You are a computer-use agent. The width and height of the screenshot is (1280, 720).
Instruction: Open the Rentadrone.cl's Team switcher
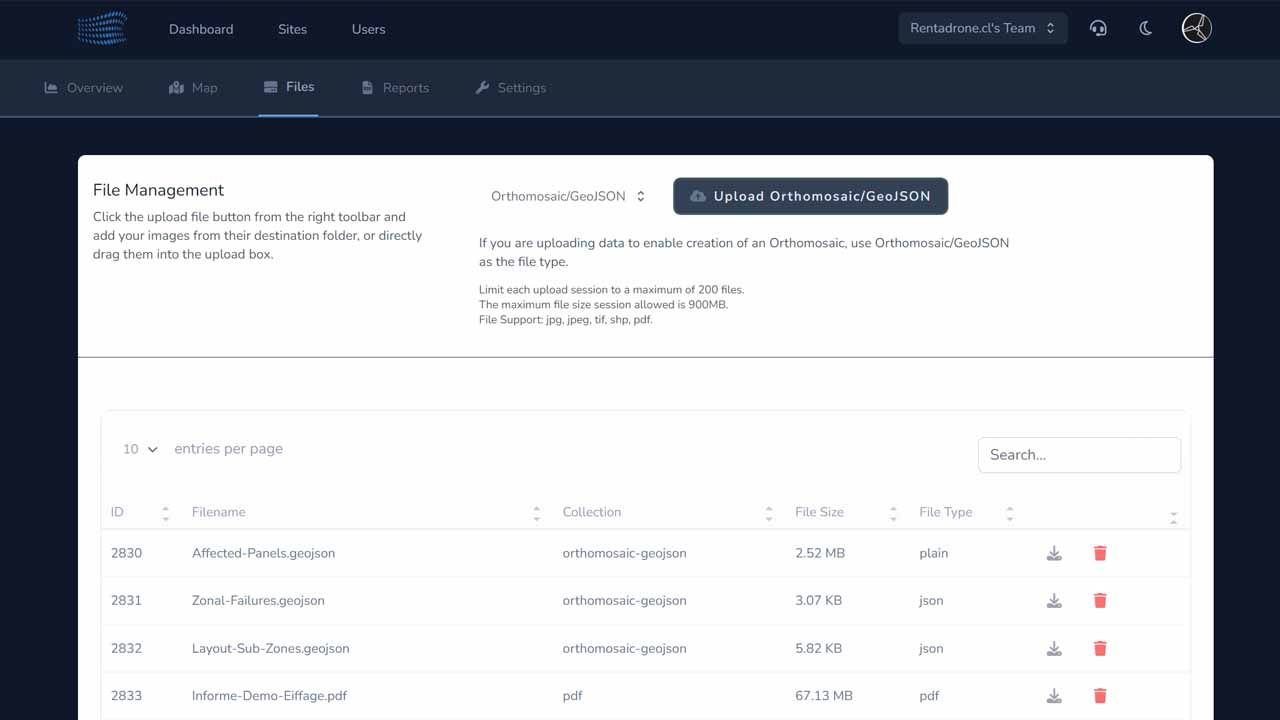(x=982, y=29)
